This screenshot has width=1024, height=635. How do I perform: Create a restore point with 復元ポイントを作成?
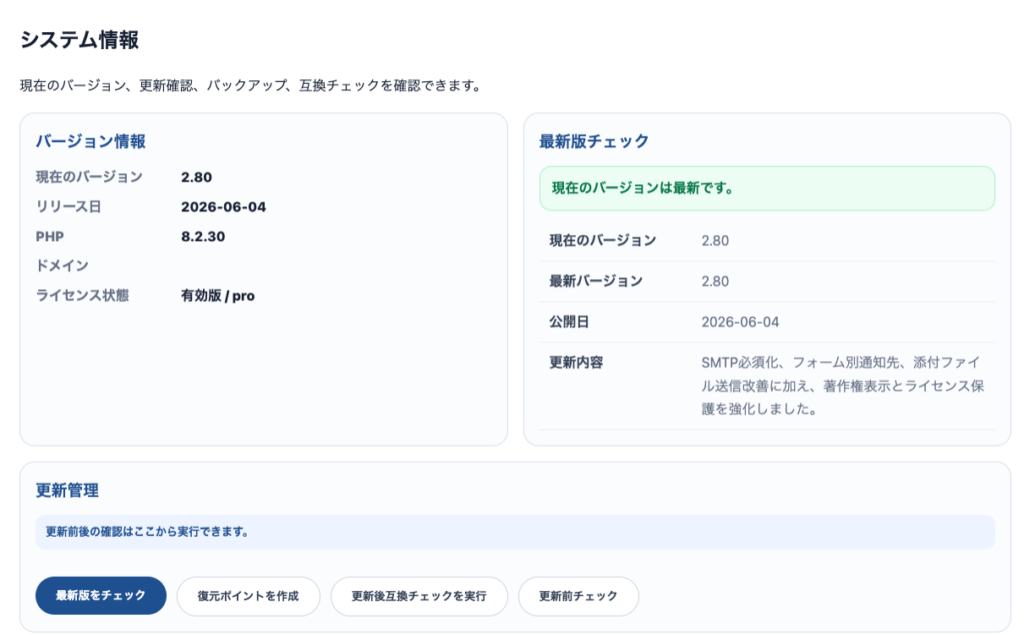point(248,596)
